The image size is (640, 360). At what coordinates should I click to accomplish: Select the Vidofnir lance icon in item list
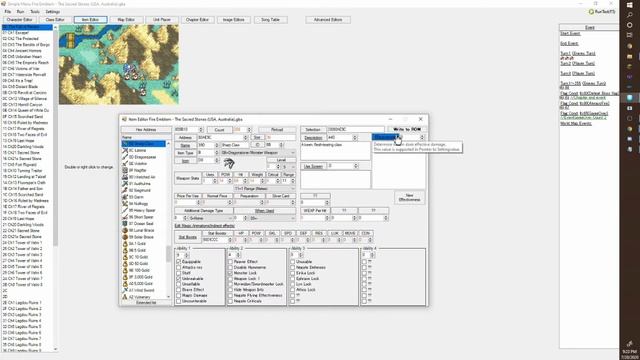125,164
